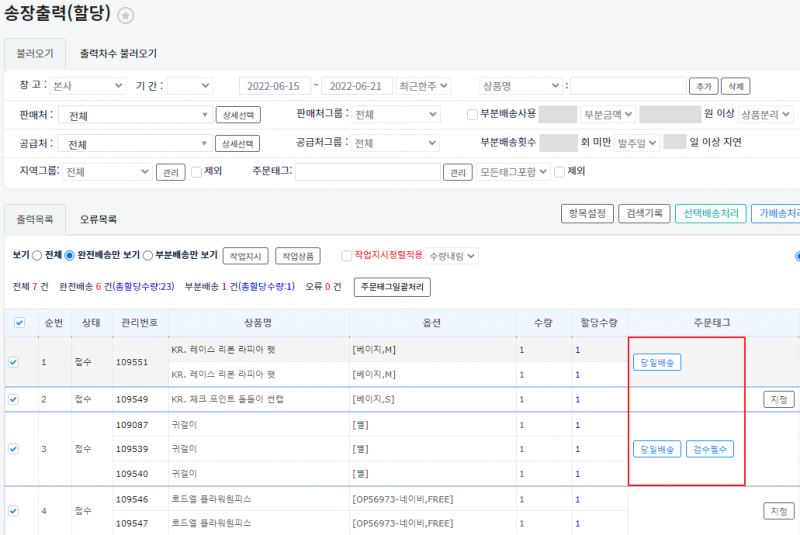Click the start date field 2022-06-15
This screenshot has height=535, width=800.
274,86
